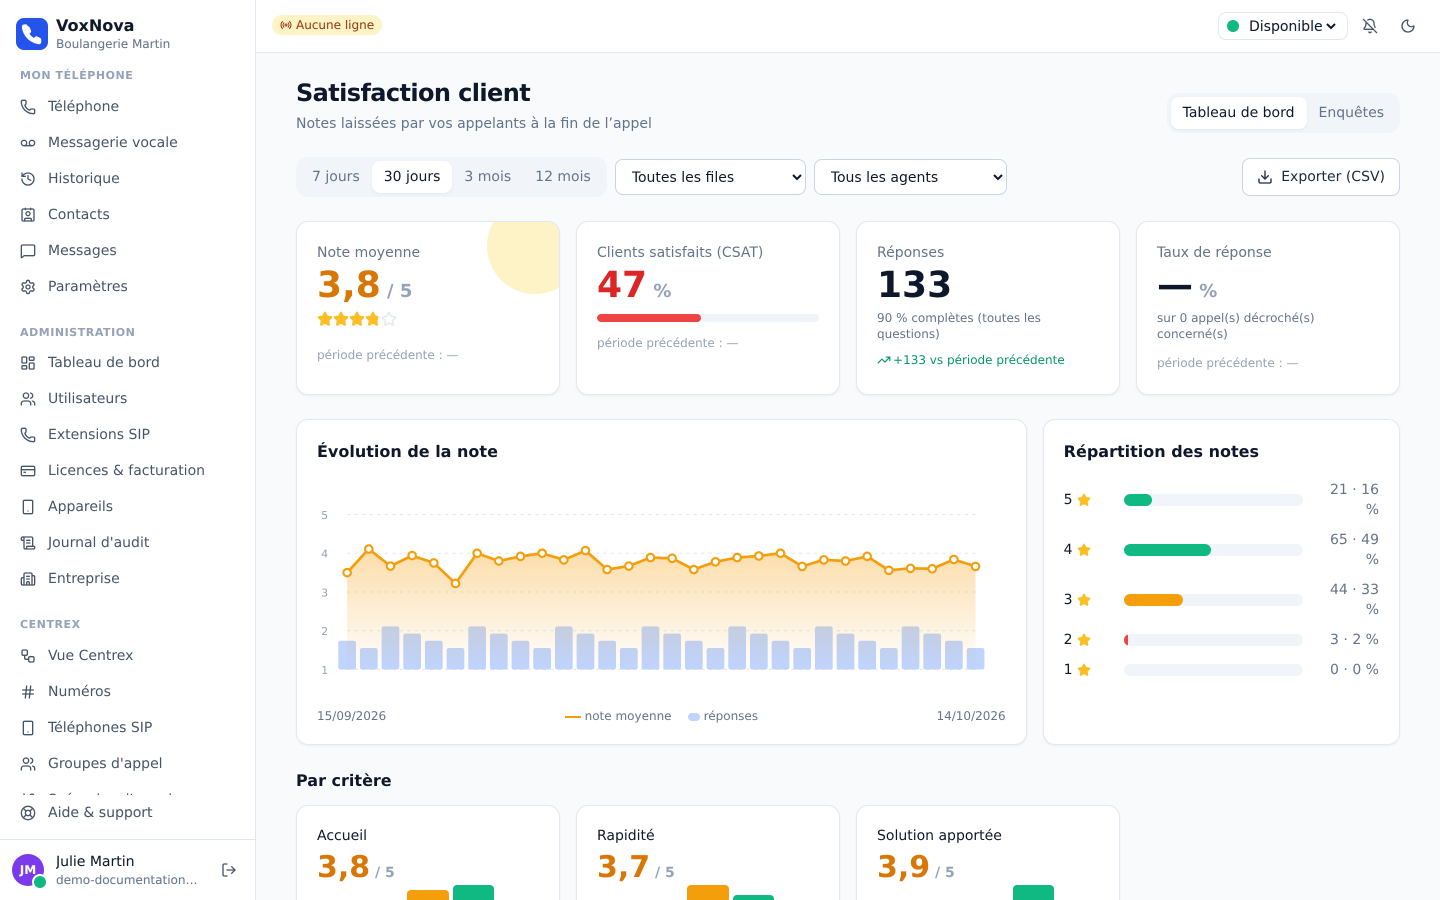Click the 'réponses' chart legend
The height and width of the screenshot is (900, 1440).
pos(723,716)
